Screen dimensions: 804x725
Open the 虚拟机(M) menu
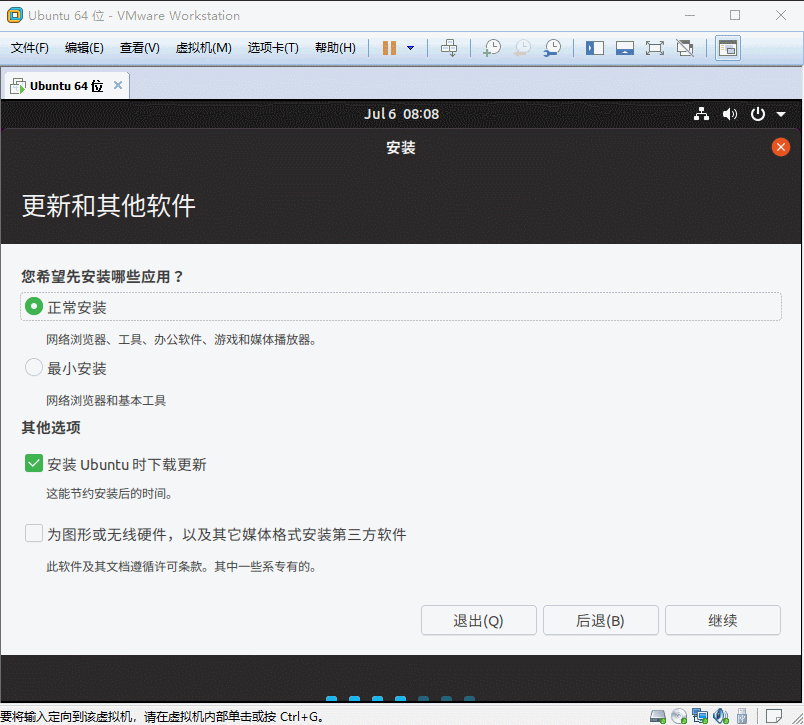tap(203, 48)
